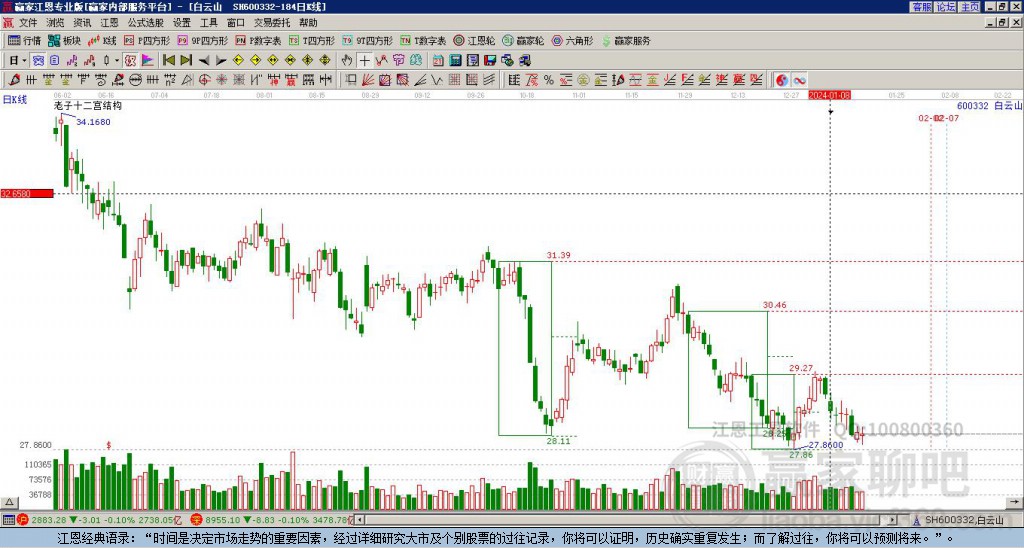
Task: Click the triangle button at volume panel left
Action: tap(8, 503)
